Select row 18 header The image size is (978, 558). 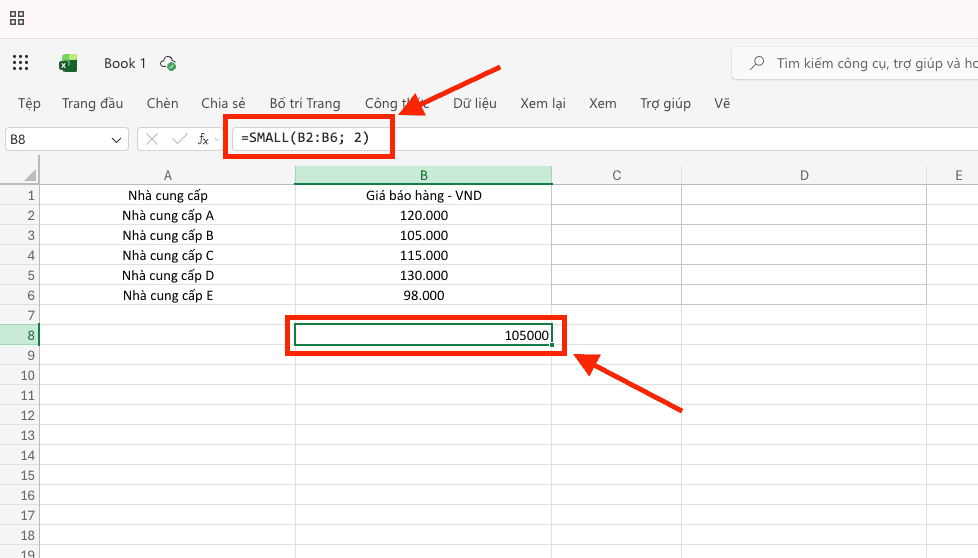click(x=20, y=535)
